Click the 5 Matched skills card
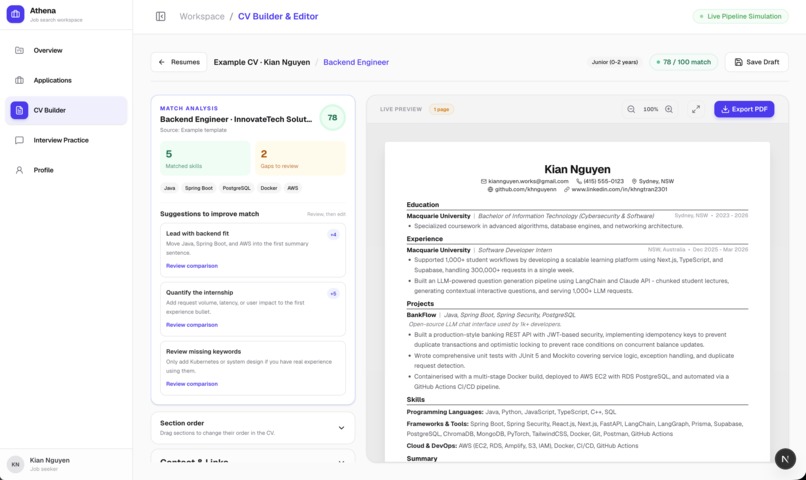 pyautogui.click(x=205, y=158)
